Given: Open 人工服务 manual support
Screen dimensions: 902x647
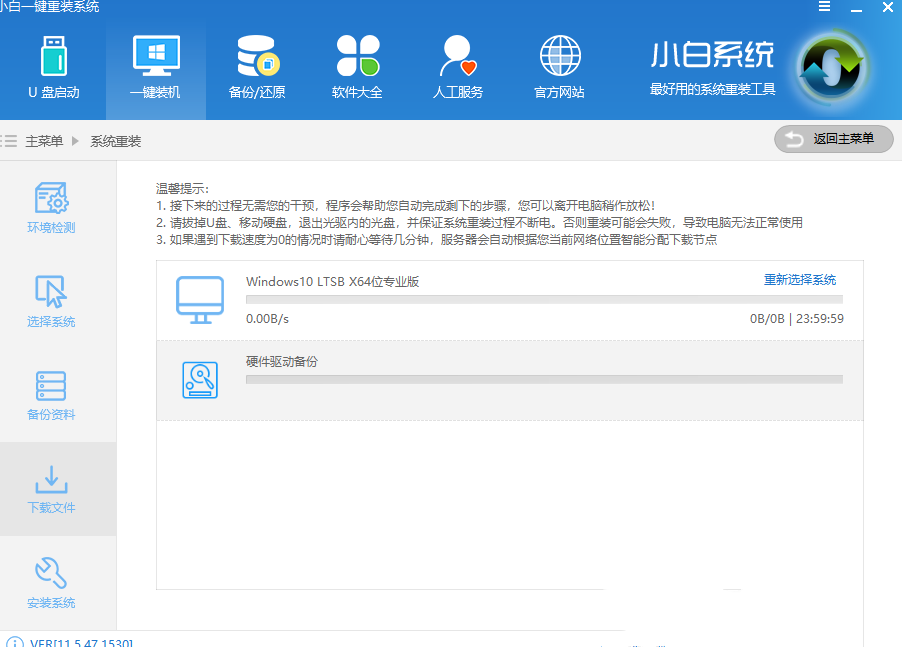Looking at the screenshot, I should click(458, 67).
